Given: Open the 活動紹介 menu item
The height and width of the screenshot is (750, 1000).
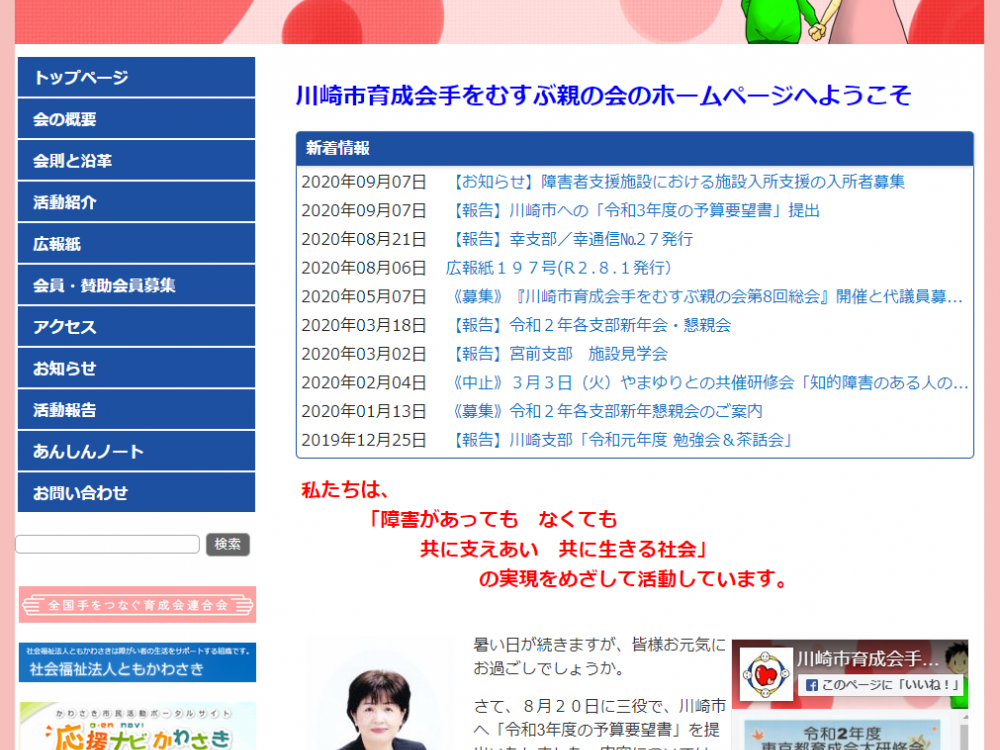Looking at the screenshot, I should 136,202.
